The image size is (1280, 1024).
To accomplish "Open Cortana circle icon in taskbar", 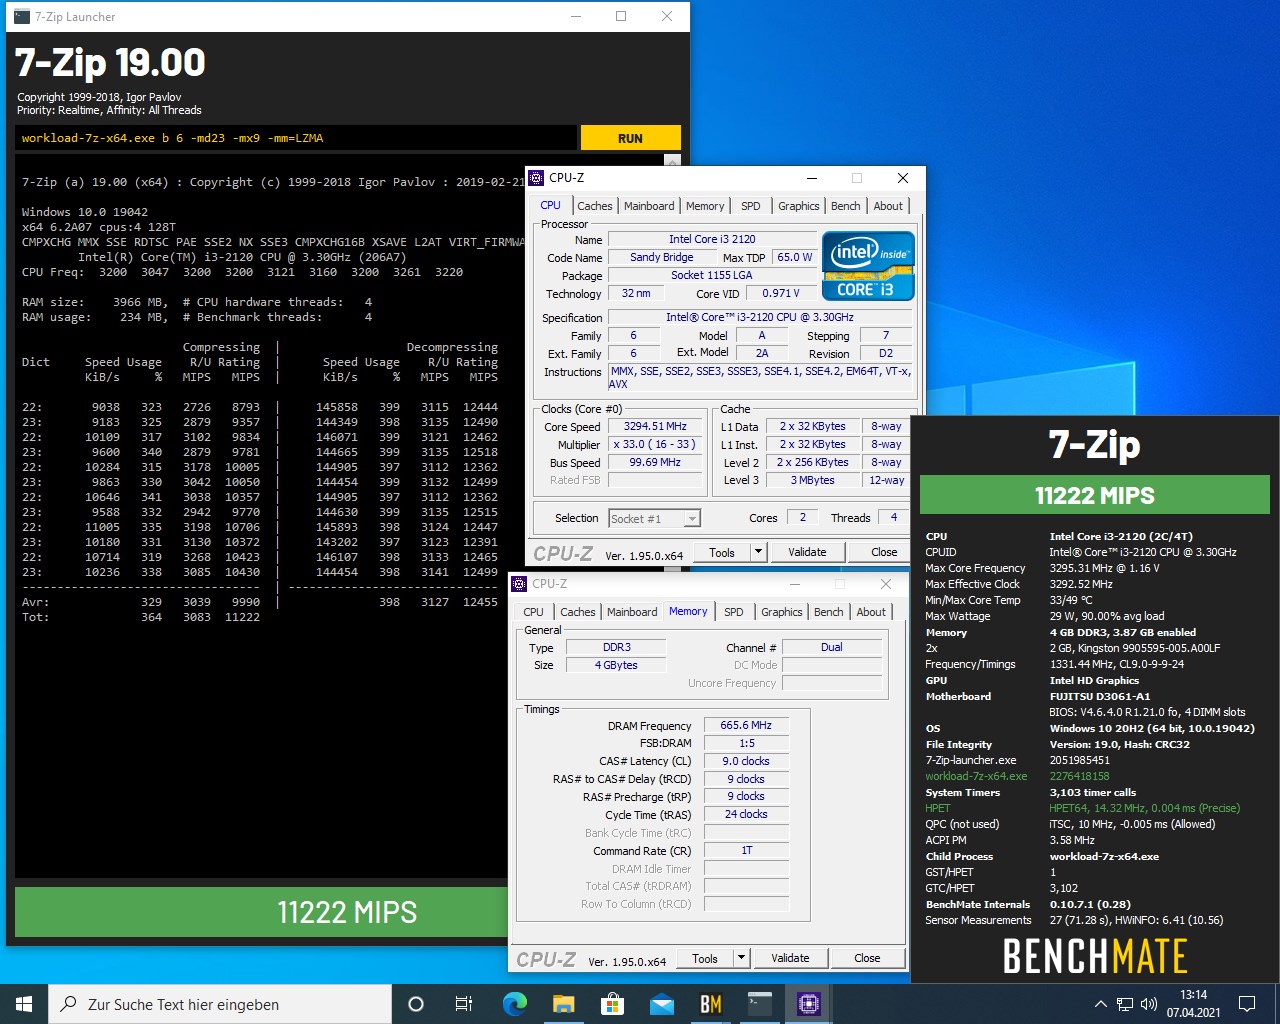I will [416, 1004].
